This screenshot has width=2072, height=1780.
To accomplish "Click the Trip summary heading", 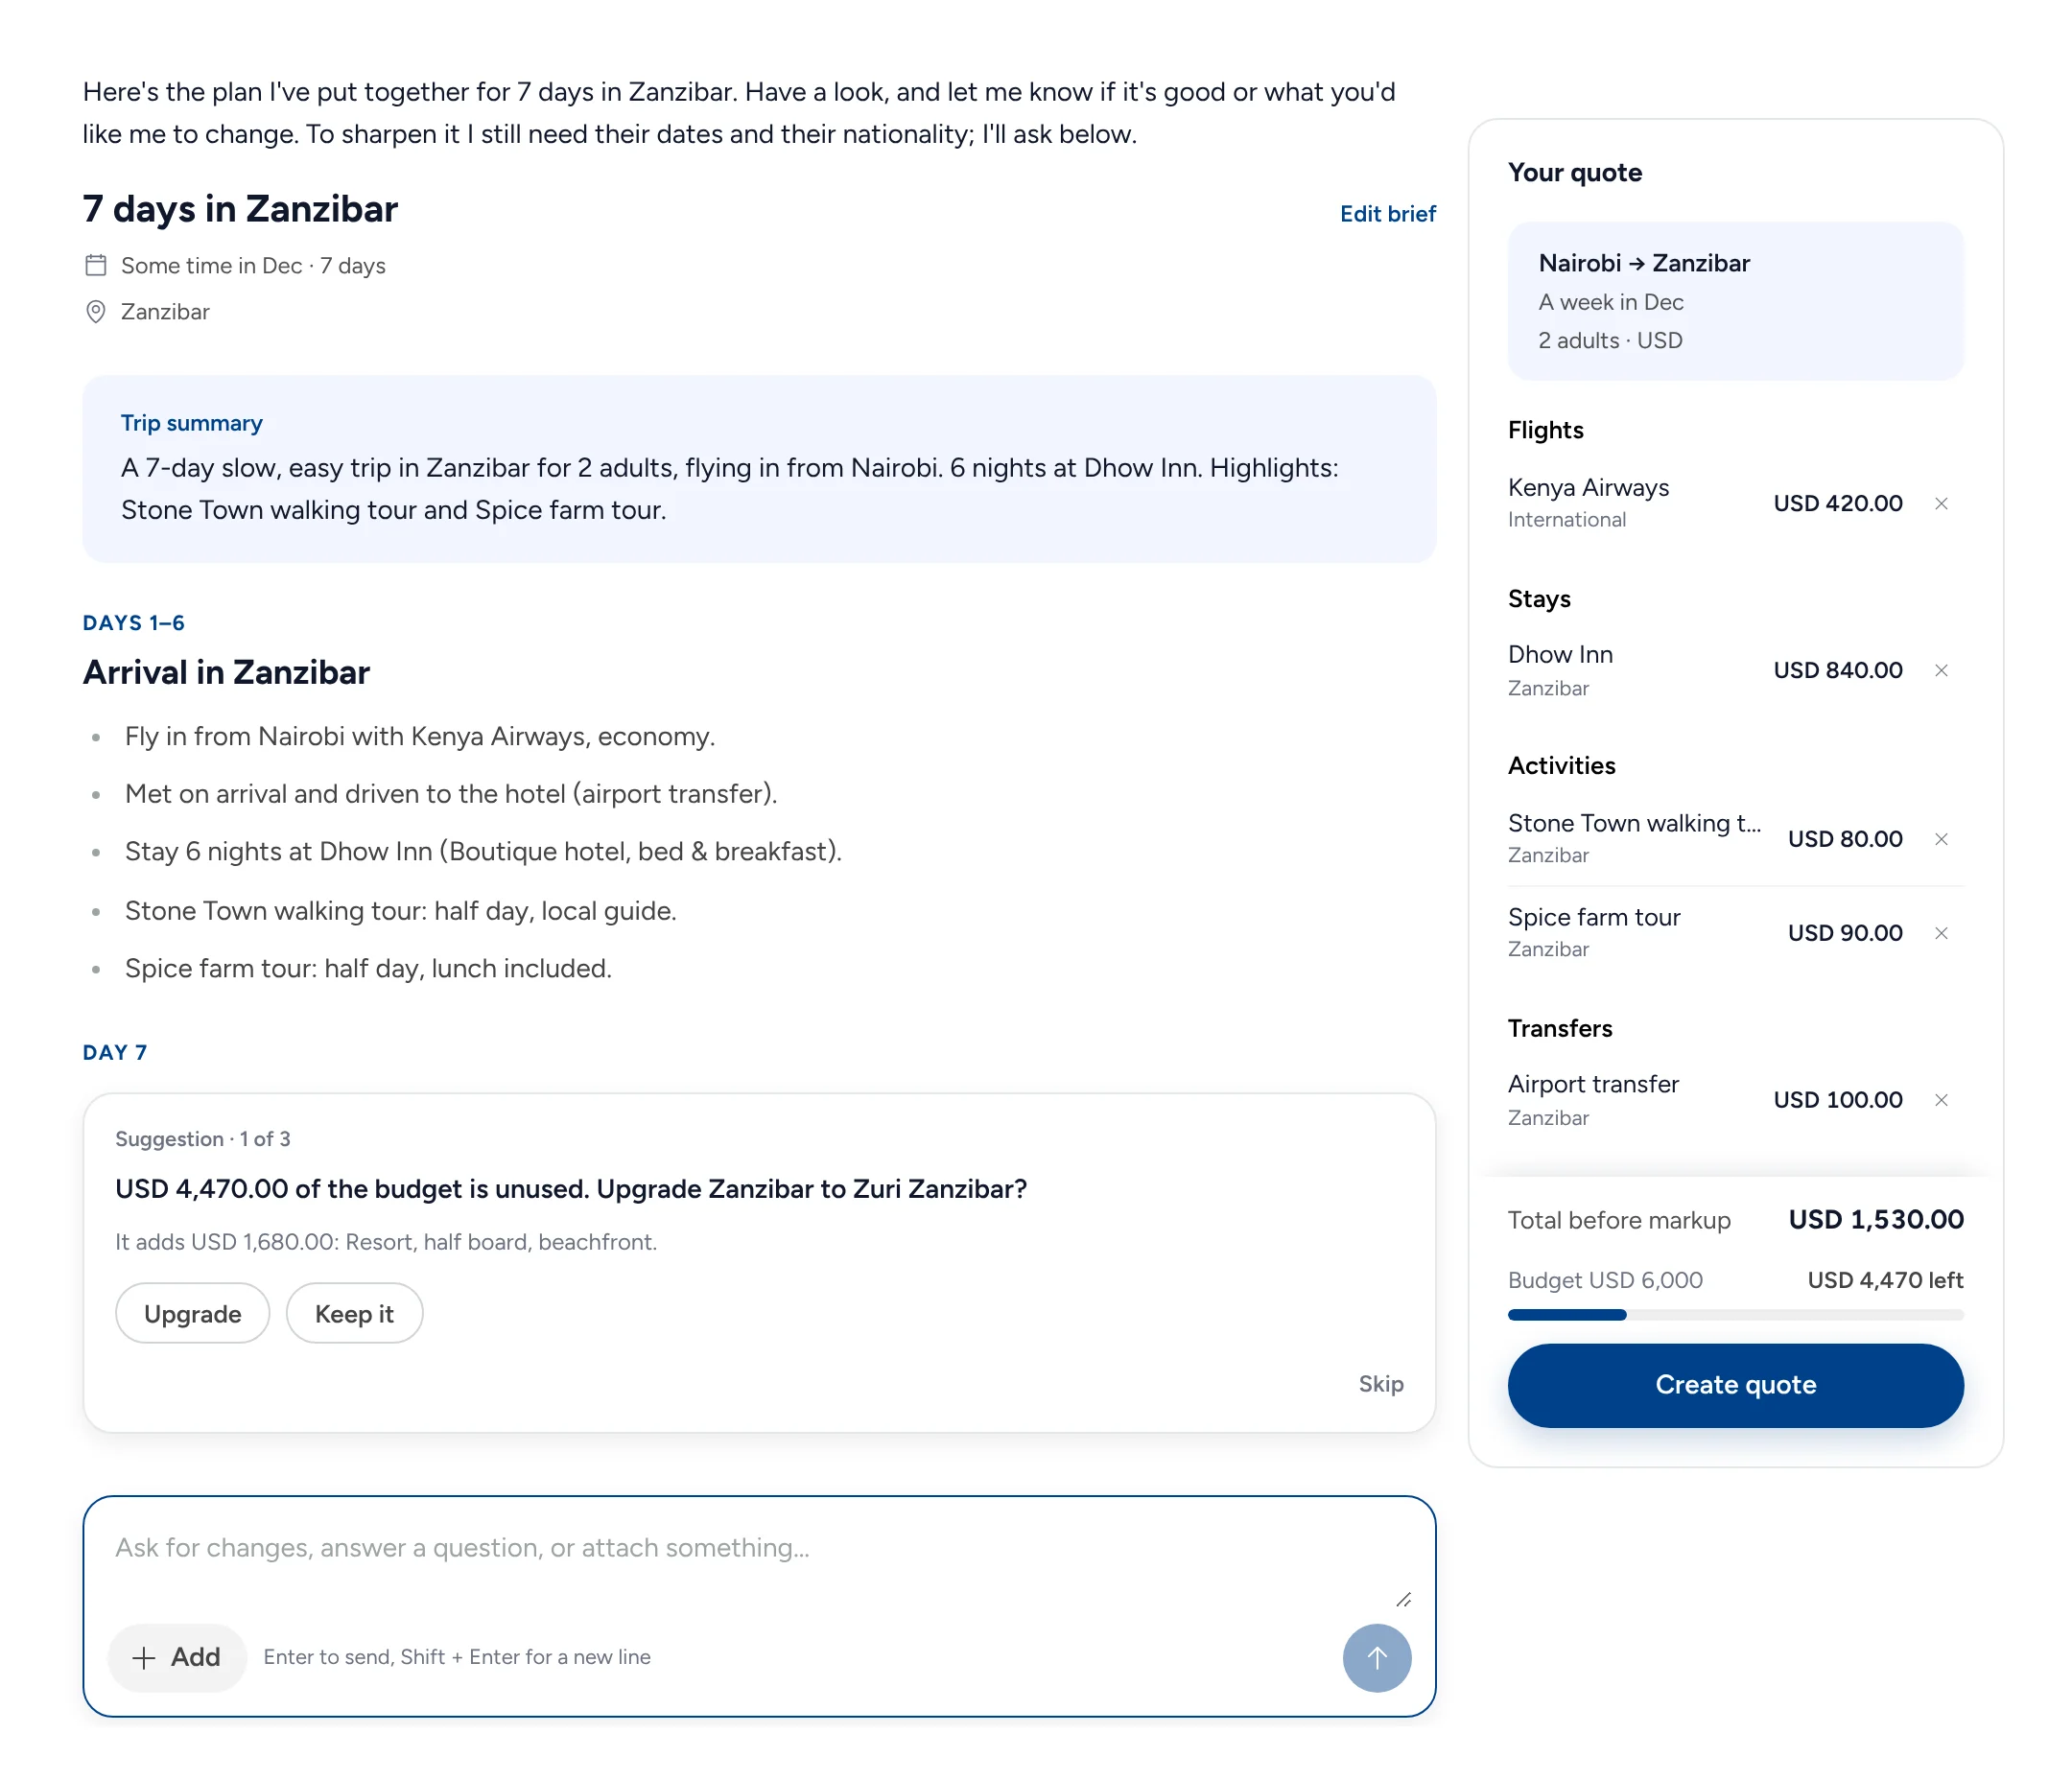I will point(192,423).
